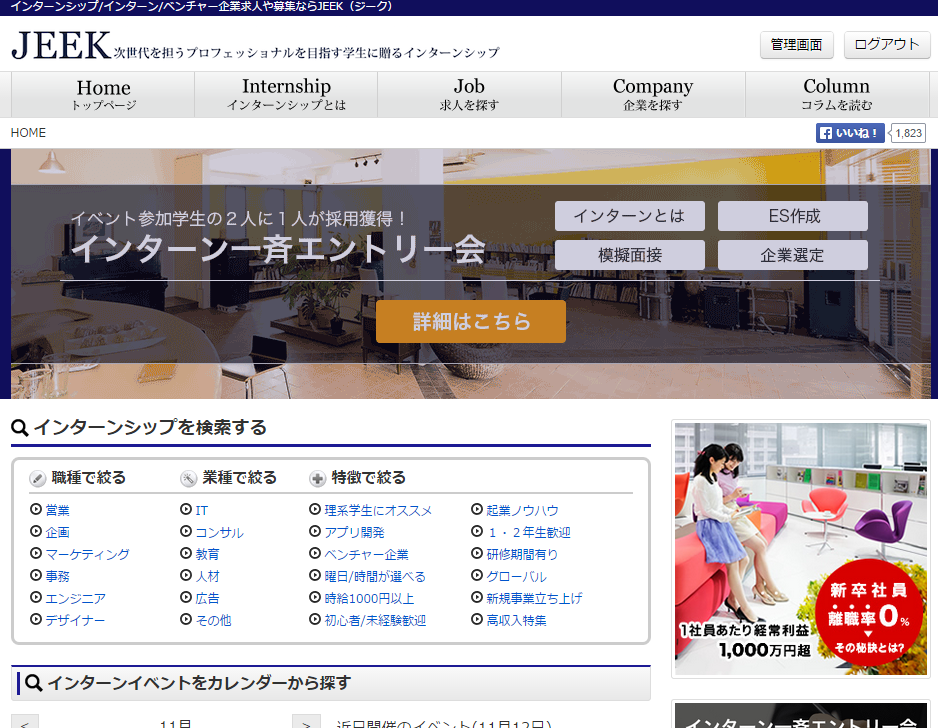The height and width of the screenshot is (728, 938).
Task: Switch to the Company tab
Action: coord(653,94)
